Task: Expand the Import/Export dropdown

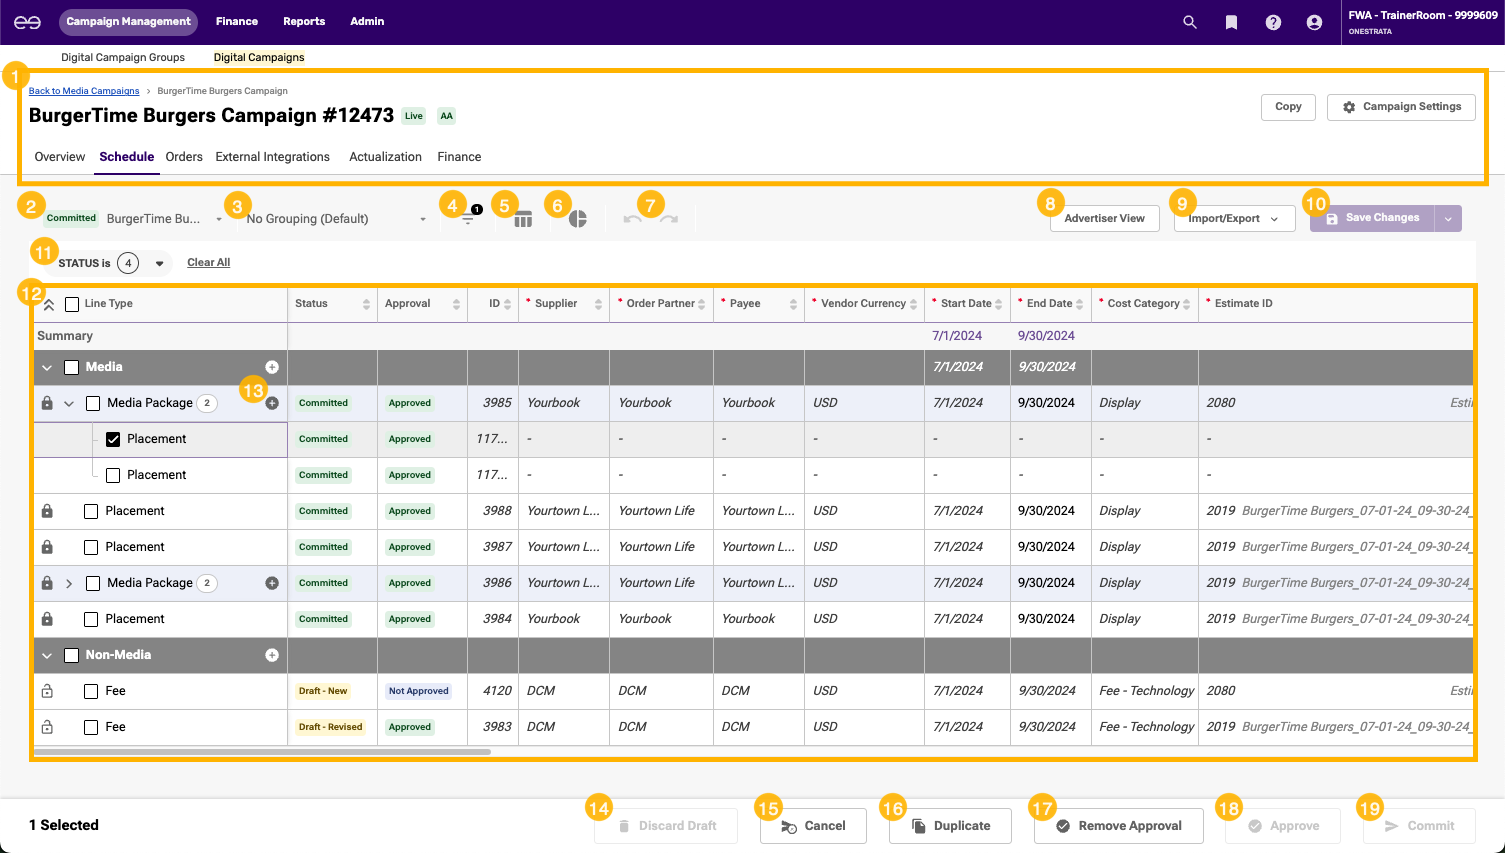Action: pyautogui.click(x=1234, y=219)
